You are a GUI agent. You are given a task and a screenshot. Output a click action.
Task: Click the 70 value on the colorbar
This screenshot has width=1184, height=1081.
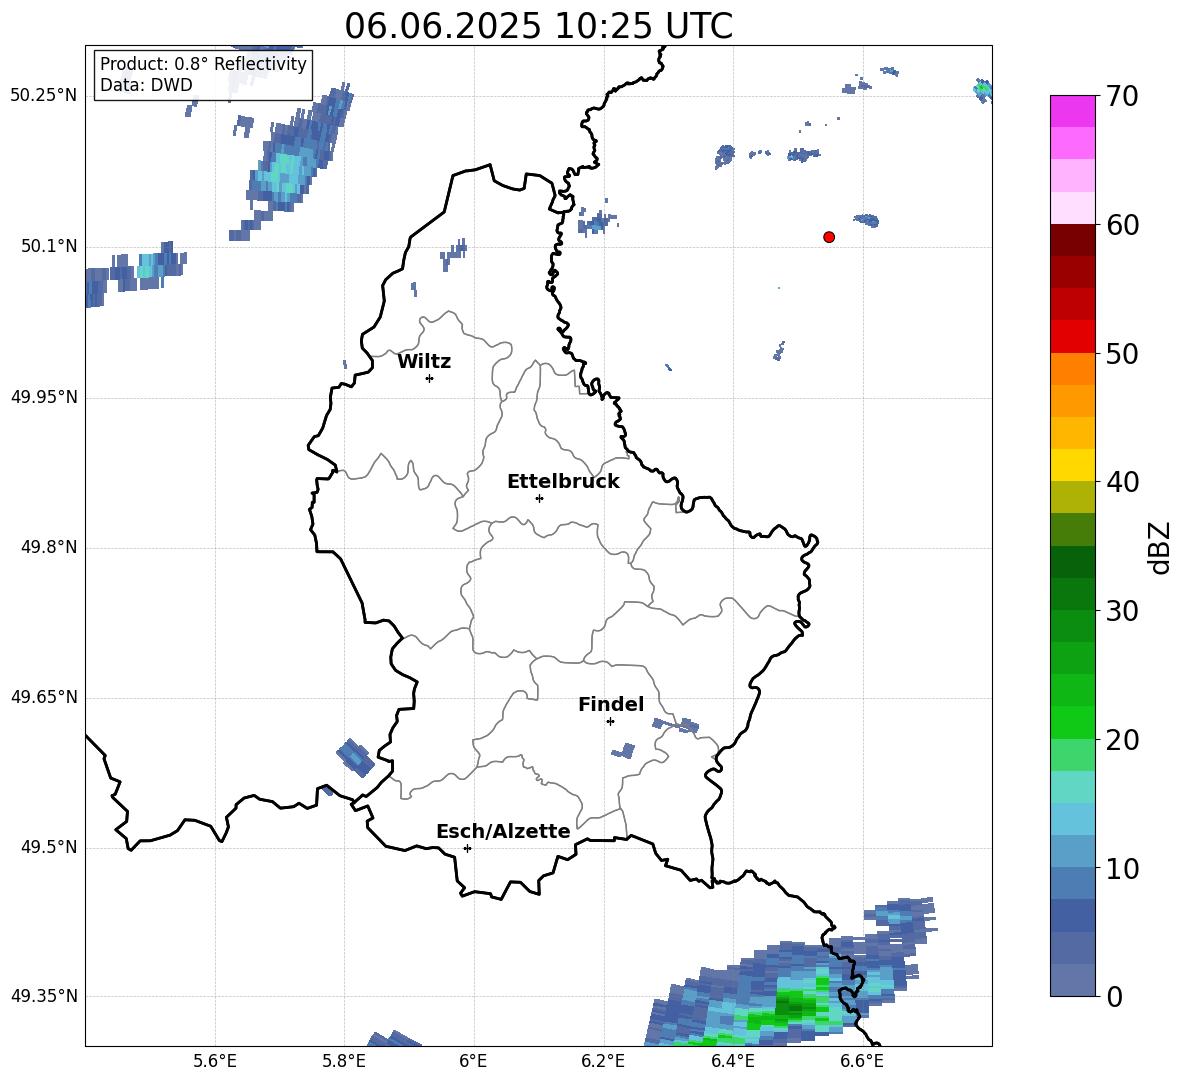[1123, 97]
